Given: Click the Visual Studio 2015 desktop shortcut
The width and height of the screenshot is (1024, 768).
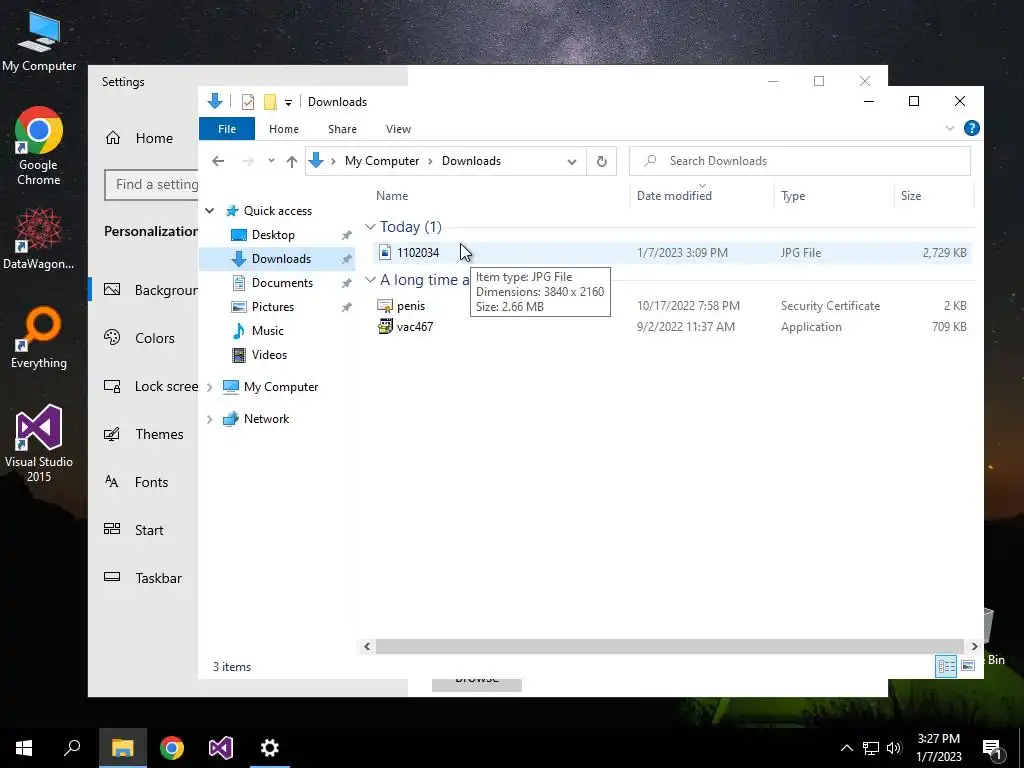Looking at the screenshot, I should [39, 443].
